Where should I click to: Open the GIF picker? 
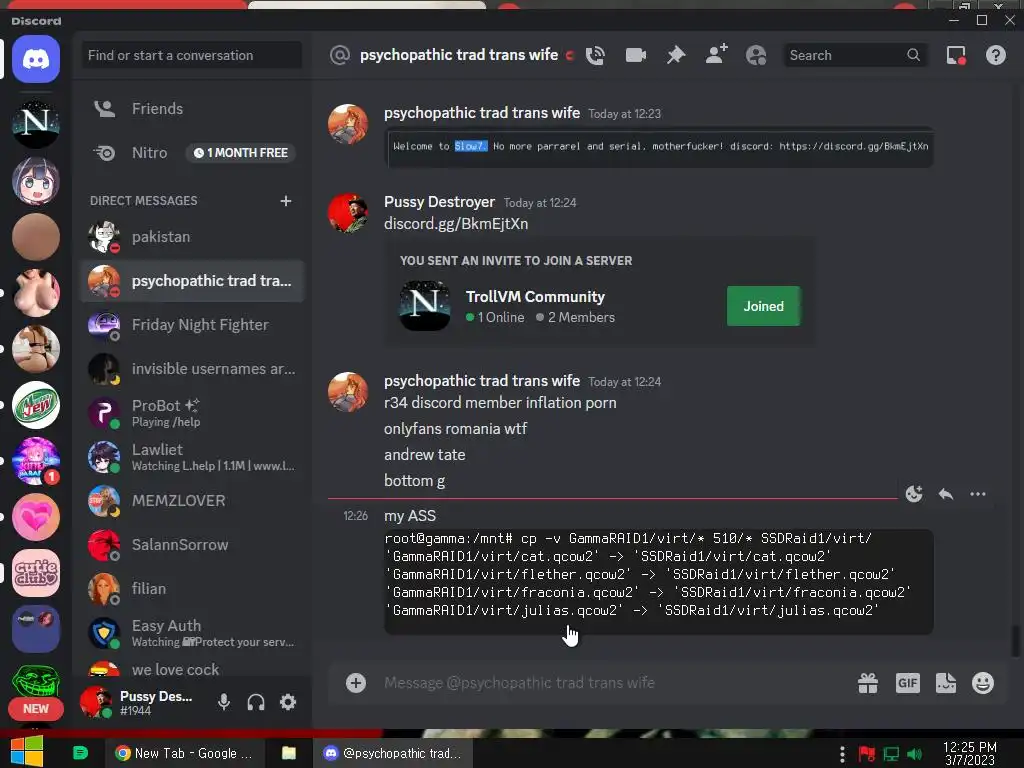tap(908, 683)
